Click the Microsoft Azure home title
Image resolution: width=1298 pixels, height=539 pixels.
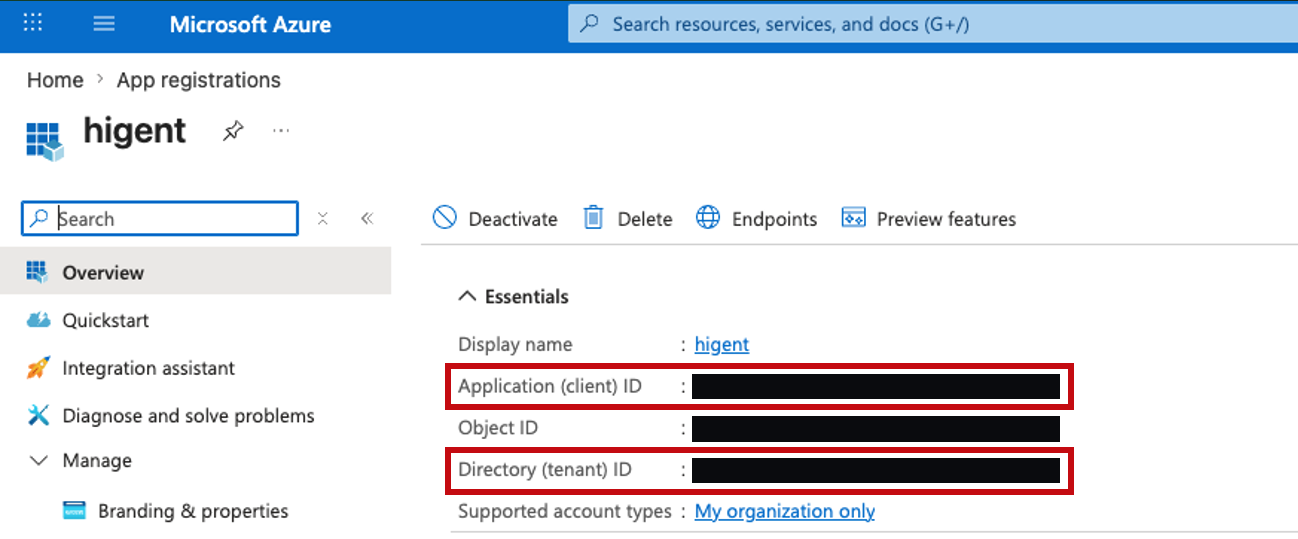pyautogui.click(x=250, y=25)
